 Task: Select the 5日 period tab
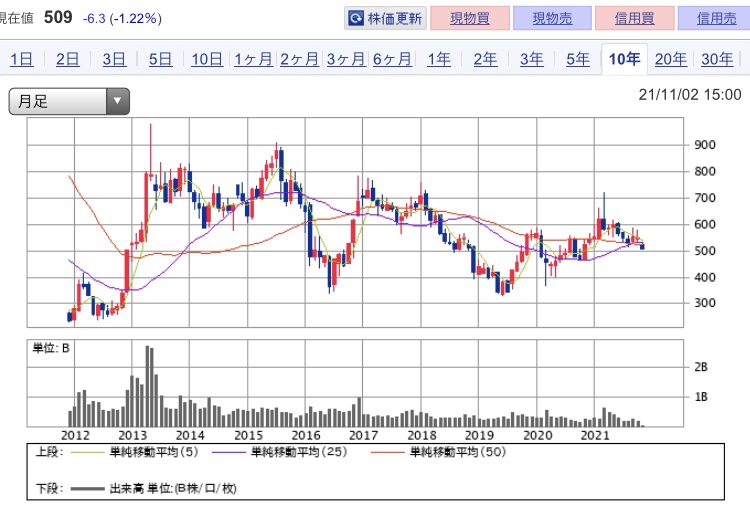click(x=160, y=59)
